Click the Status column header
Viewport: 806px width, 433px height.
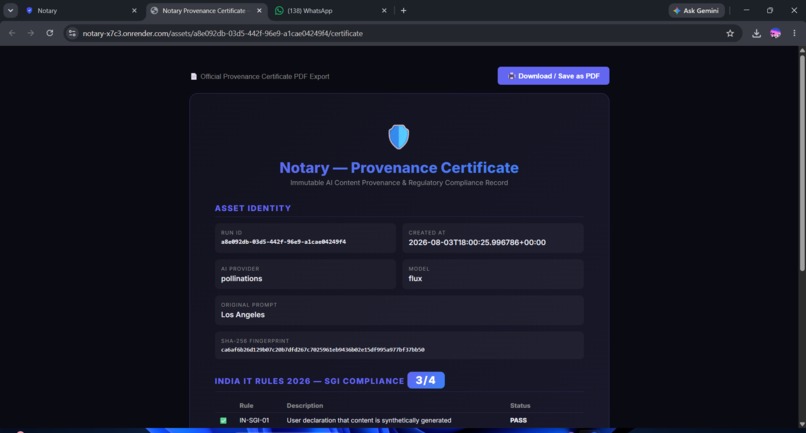point(520,405)
